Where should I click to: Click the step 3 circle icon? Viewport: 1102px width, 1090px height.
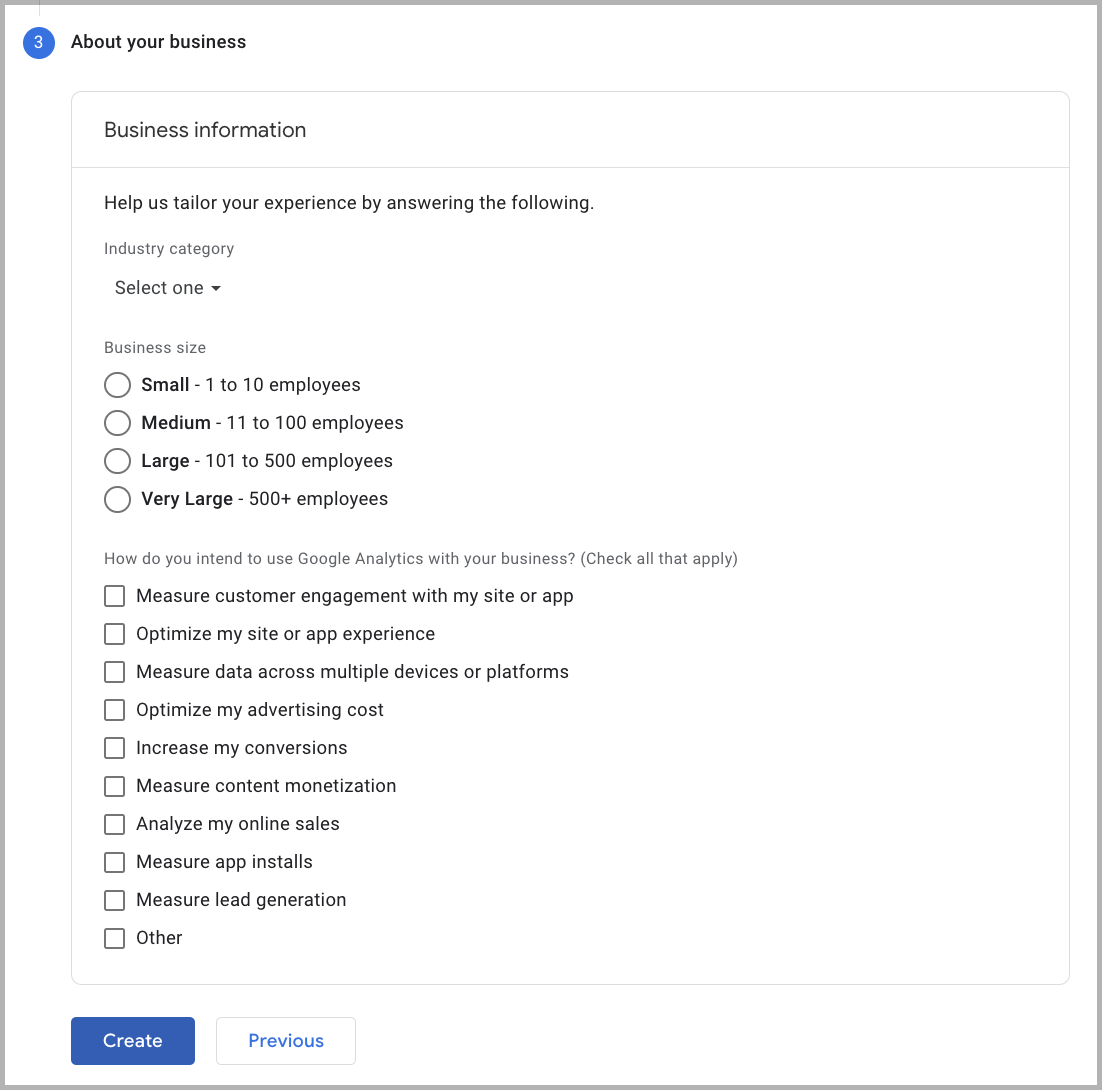point(39,43)
